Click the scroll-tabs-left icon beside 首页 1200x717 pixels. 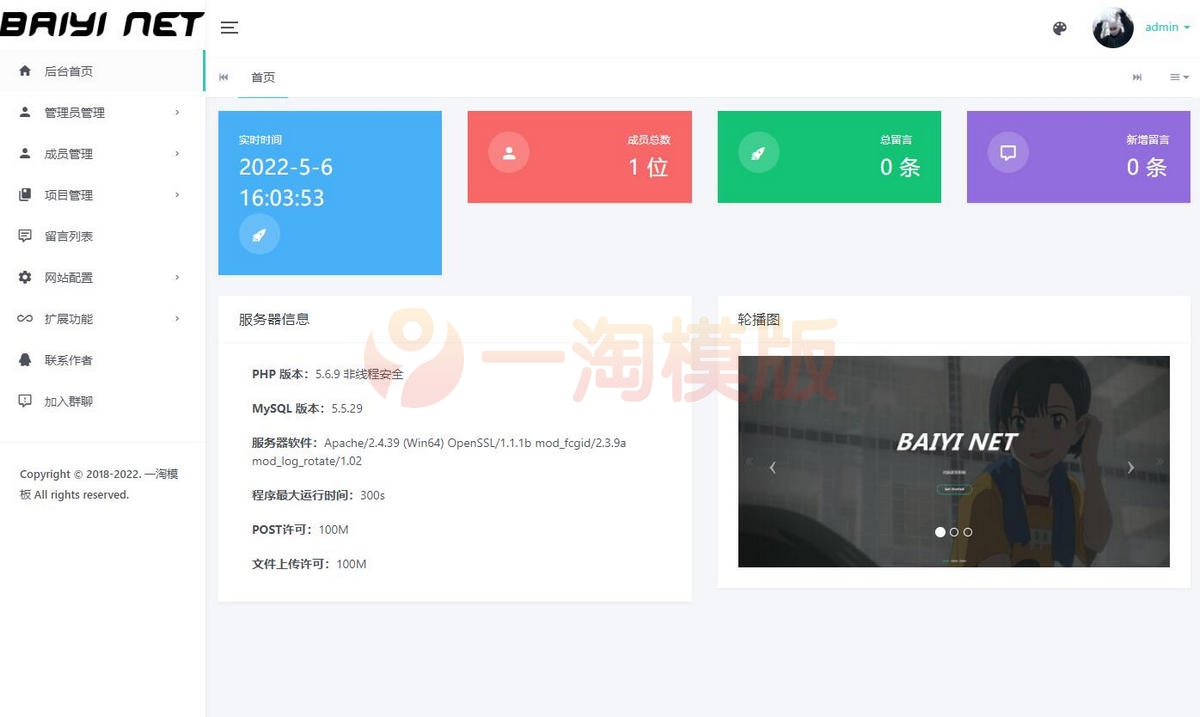coord(222,76)
